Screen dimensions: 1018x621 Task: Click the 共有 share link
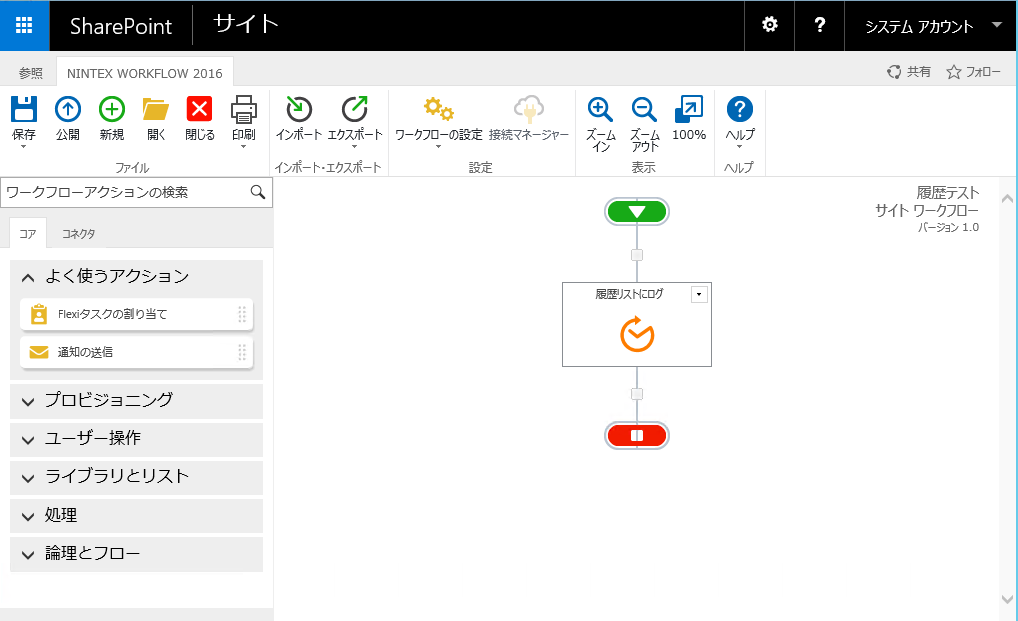909,72
